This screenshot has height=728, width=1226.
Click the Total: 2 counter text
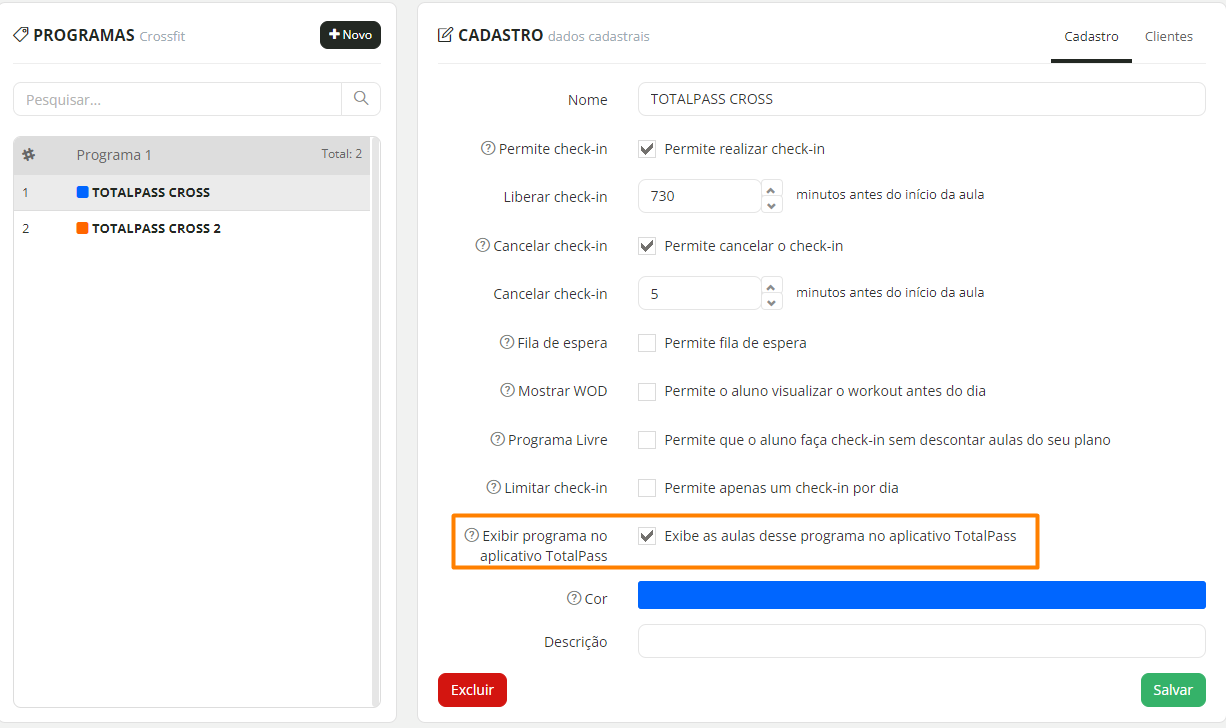point(342,154)
